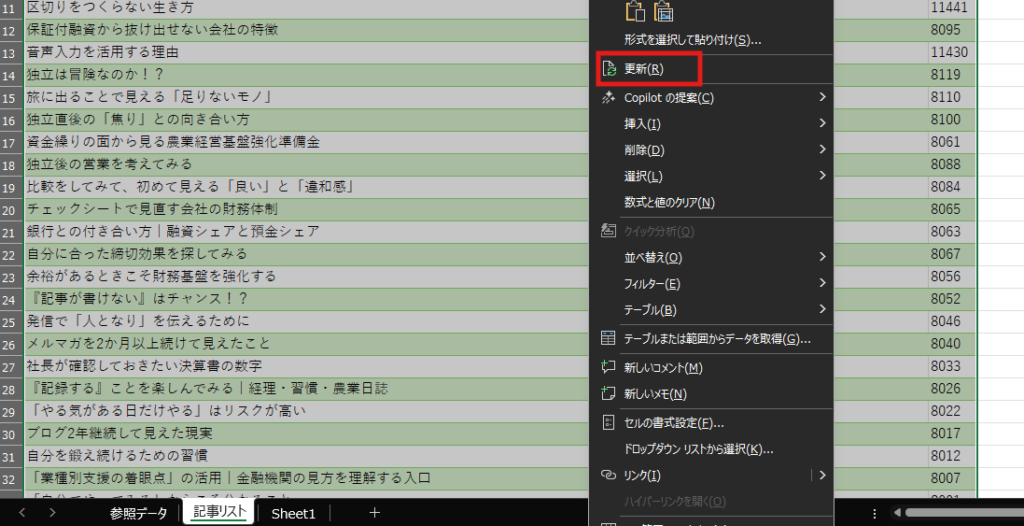The width and height of the screenshot is (1024, 526).
Task: Click the 新しいメモ note icon
Action: pos(608,394)
